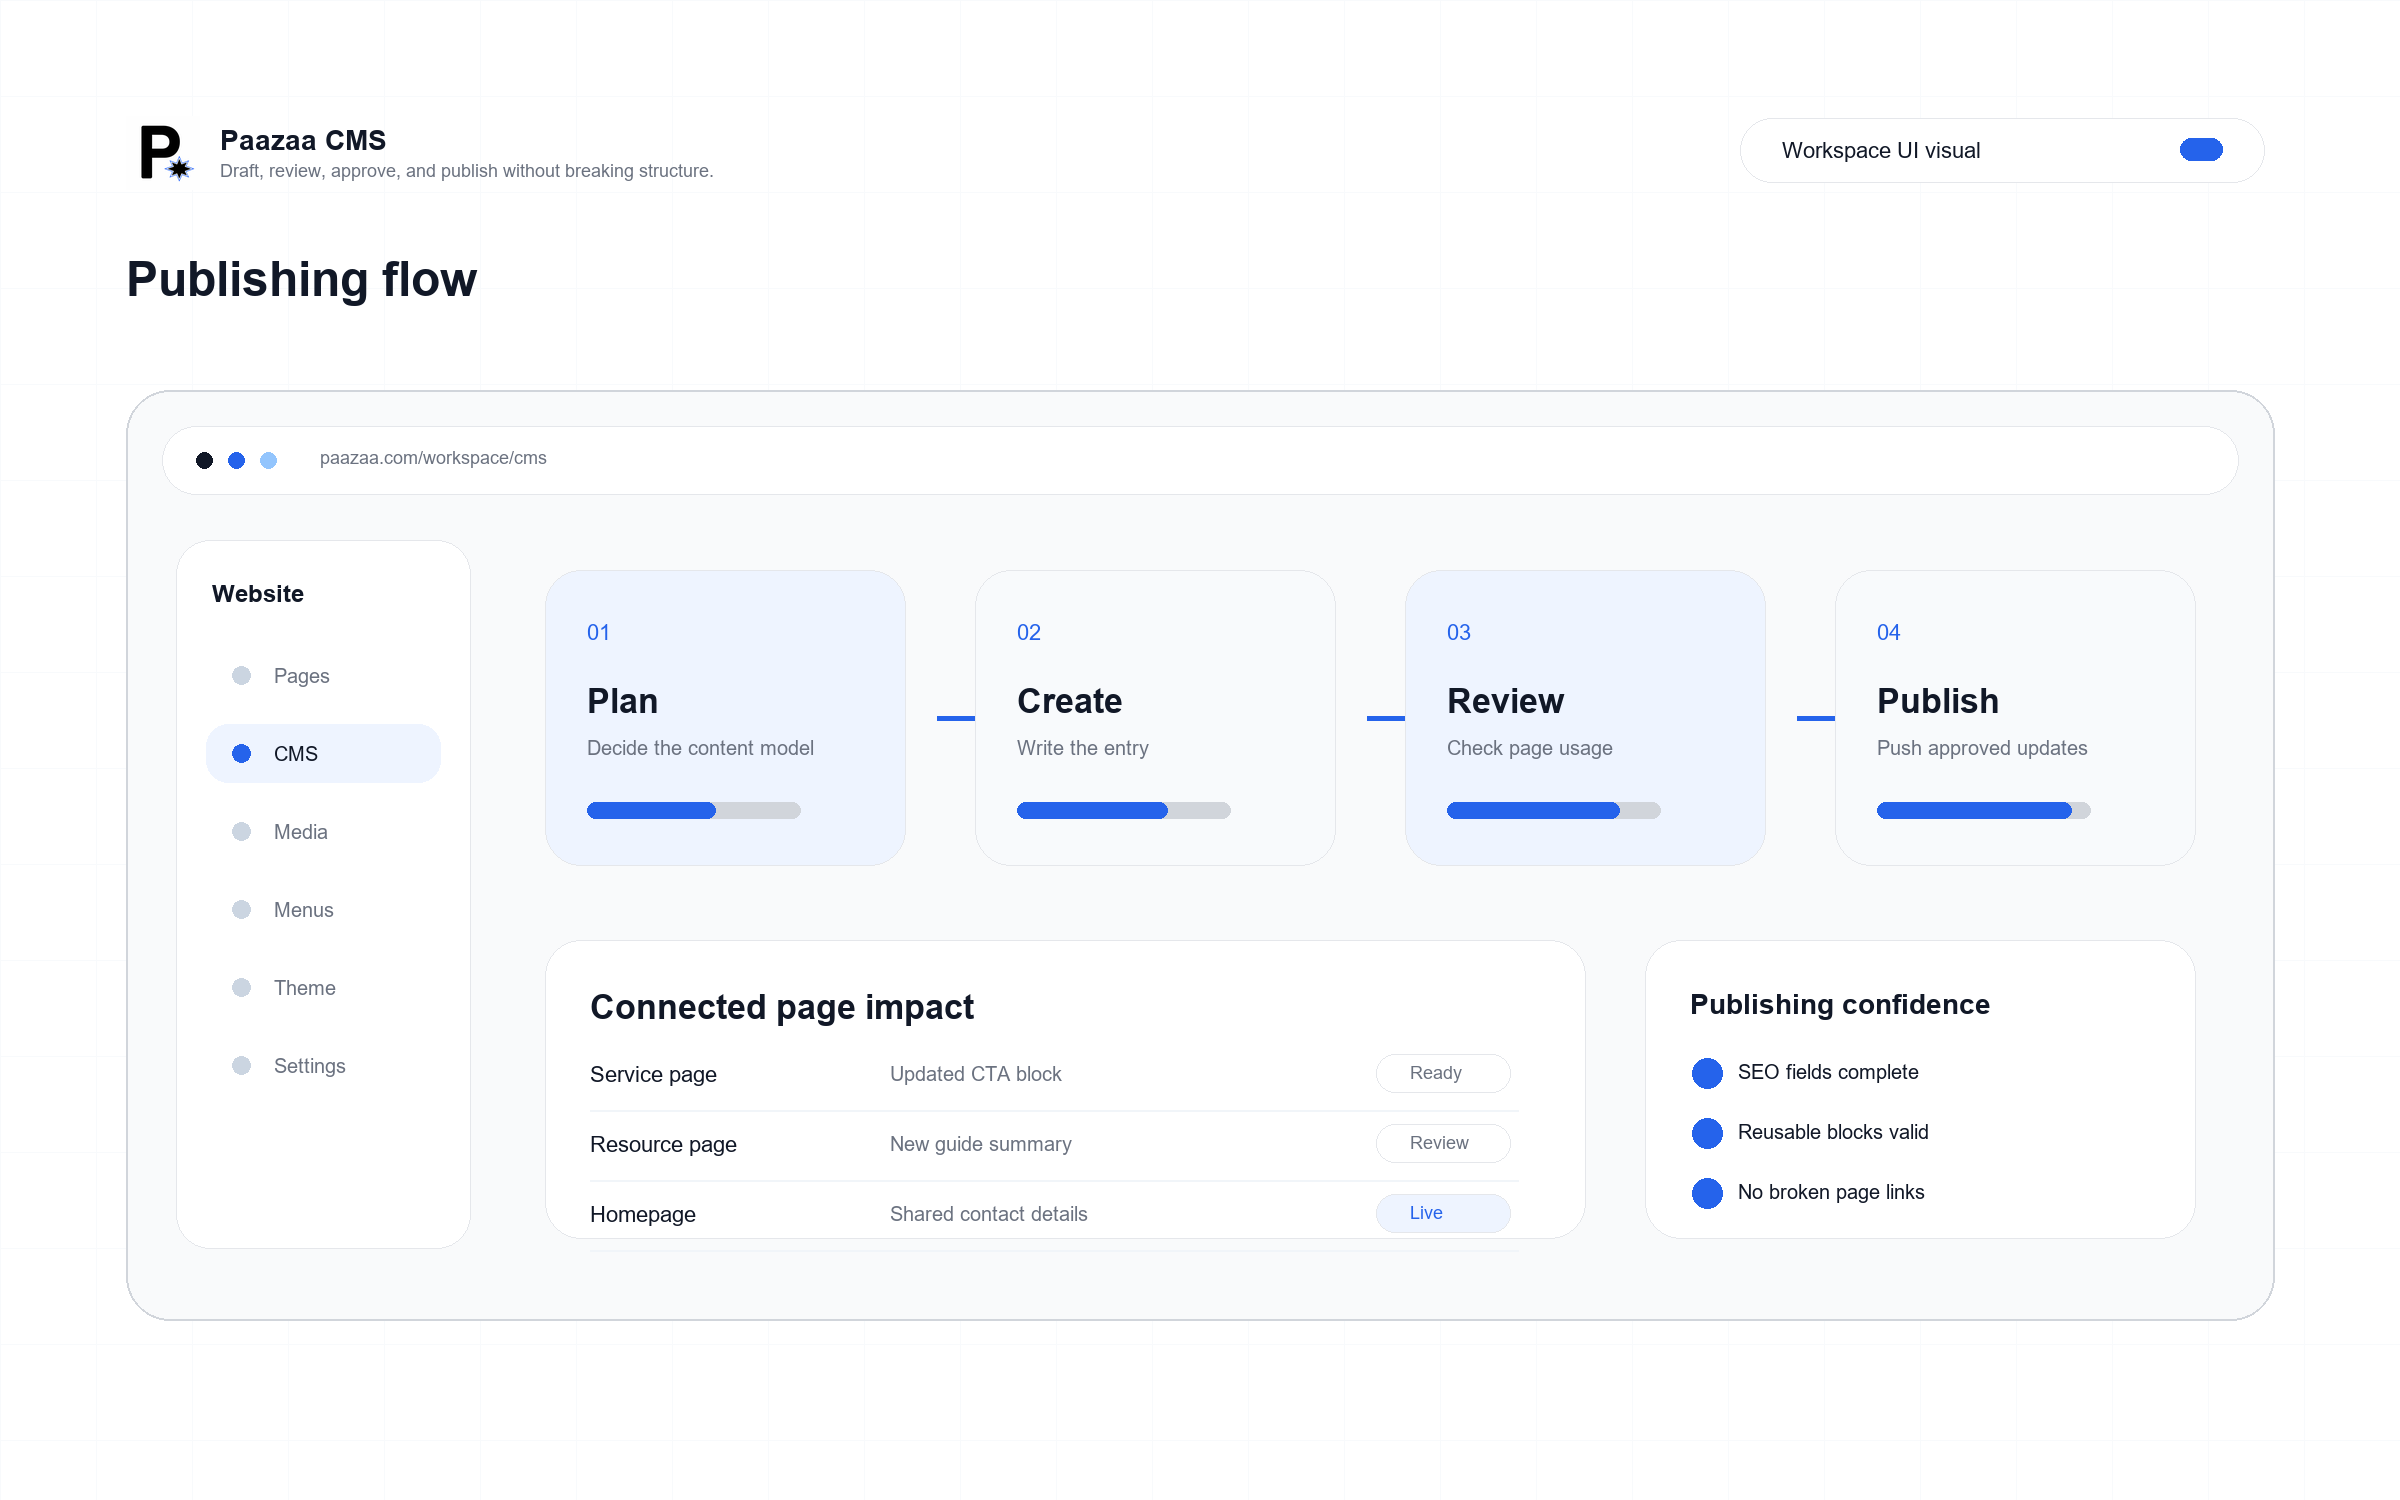Screen dimensions: 2400x1500
Task: Click the 'Updated CTA block' text
Action: [976, 1074]
